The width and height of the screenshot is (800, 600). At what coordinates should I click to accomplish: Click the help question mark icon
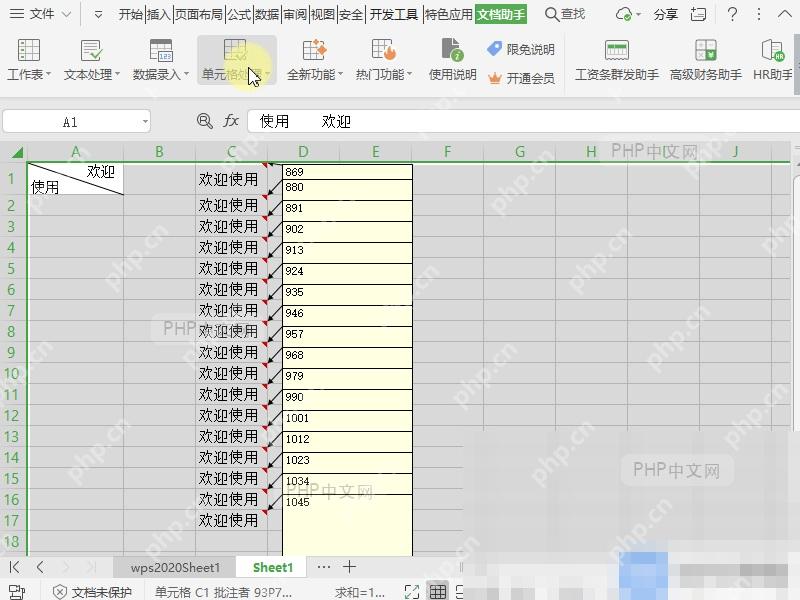(732, 14)
